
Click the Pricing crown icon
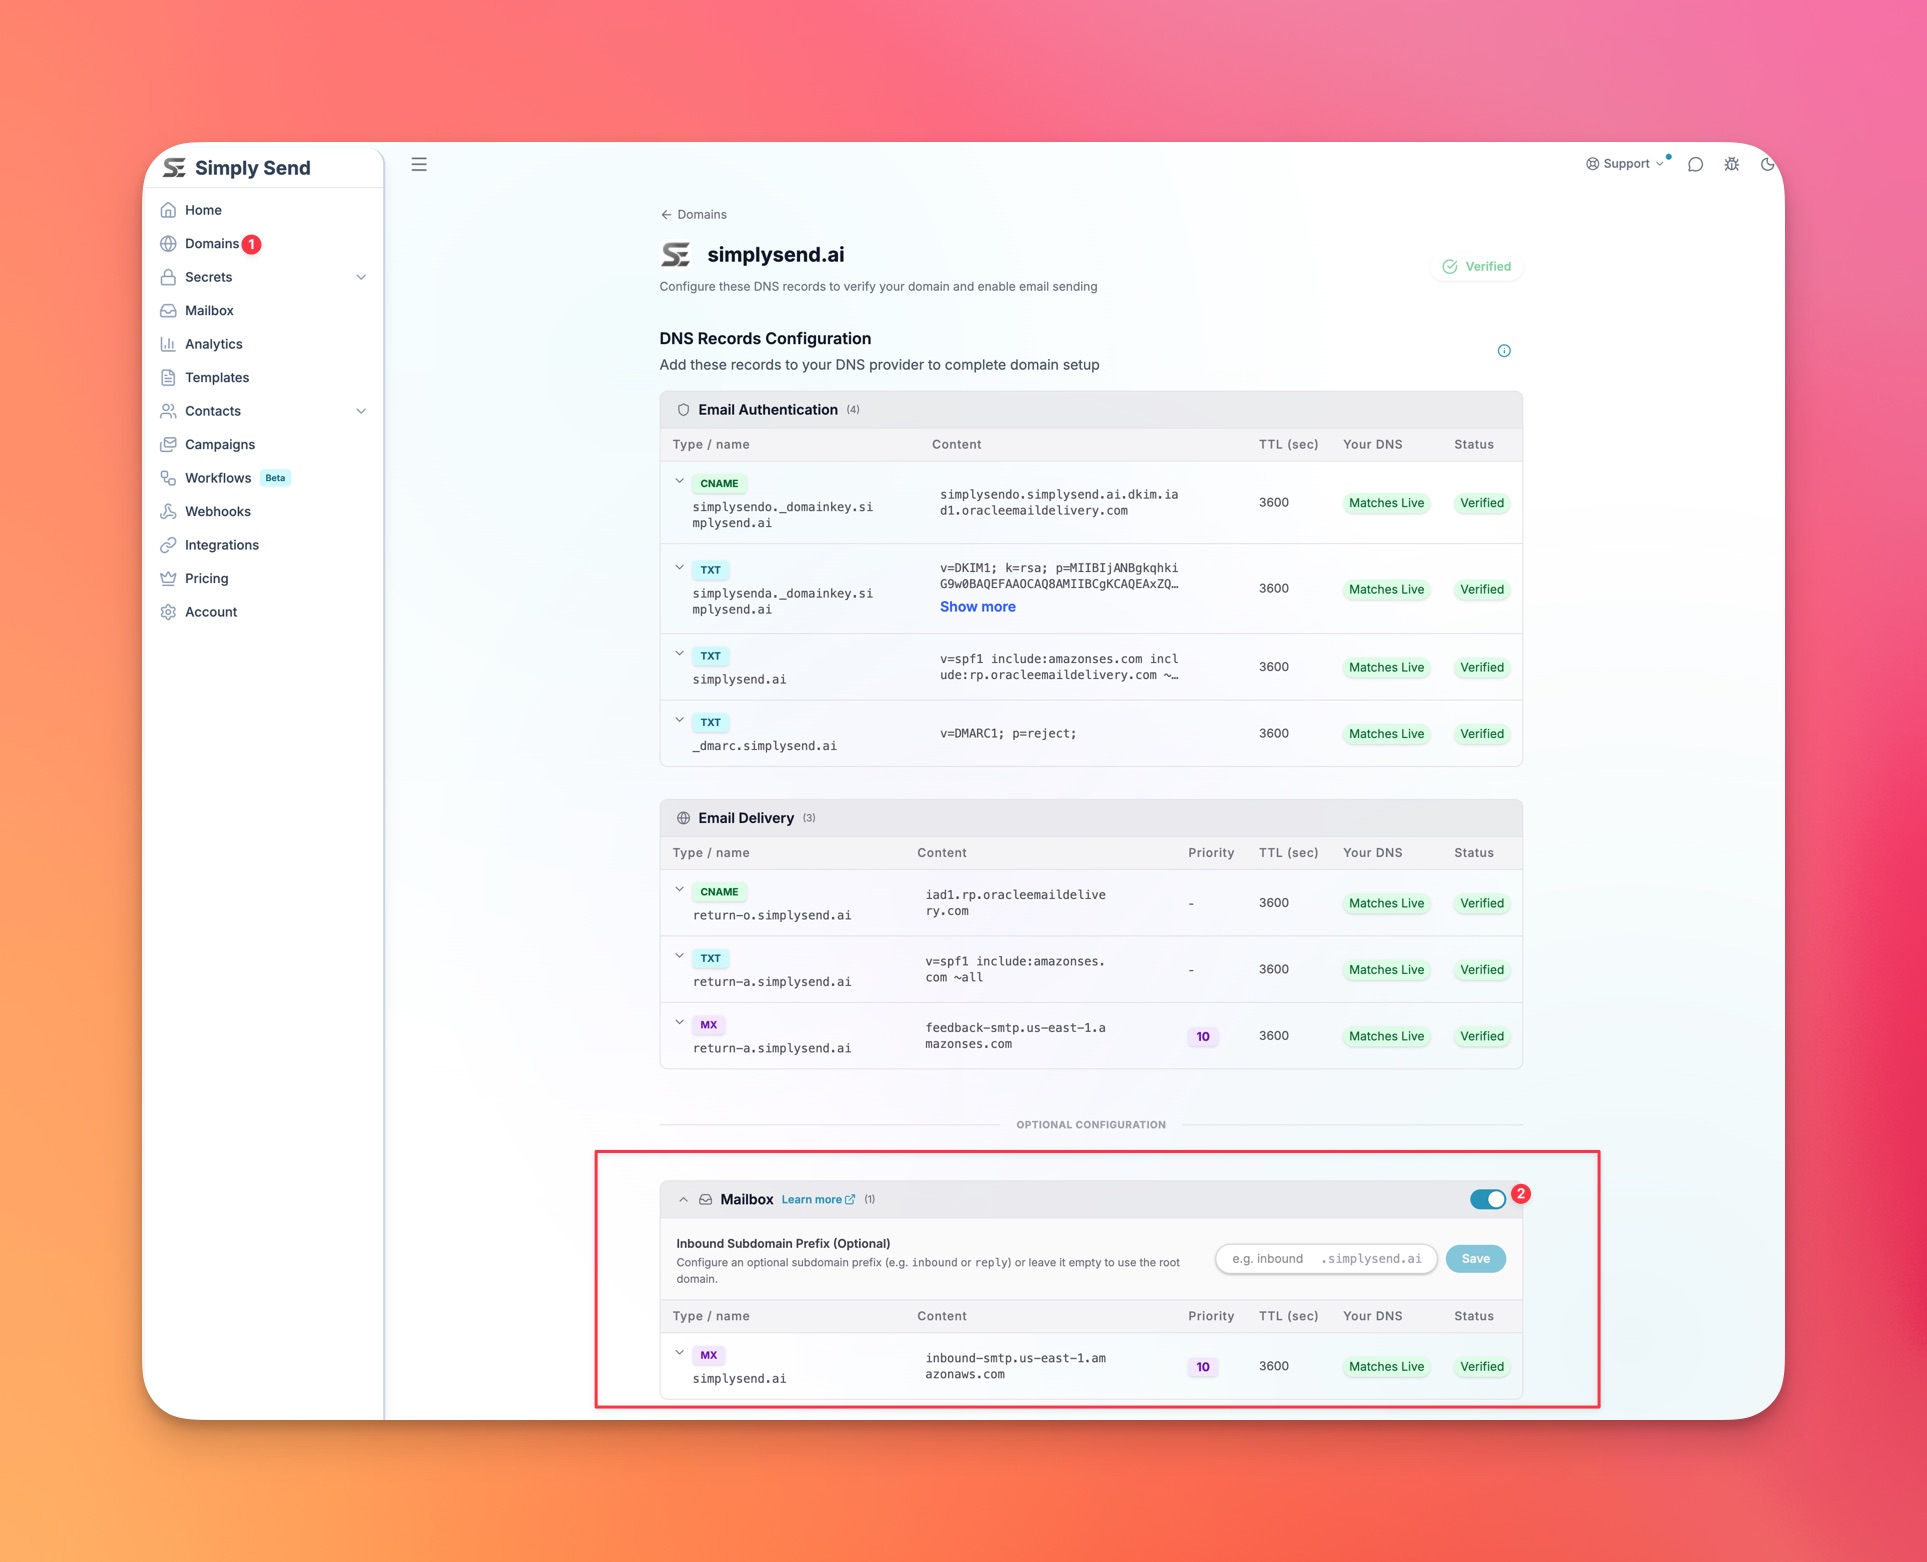pos(168,578)
